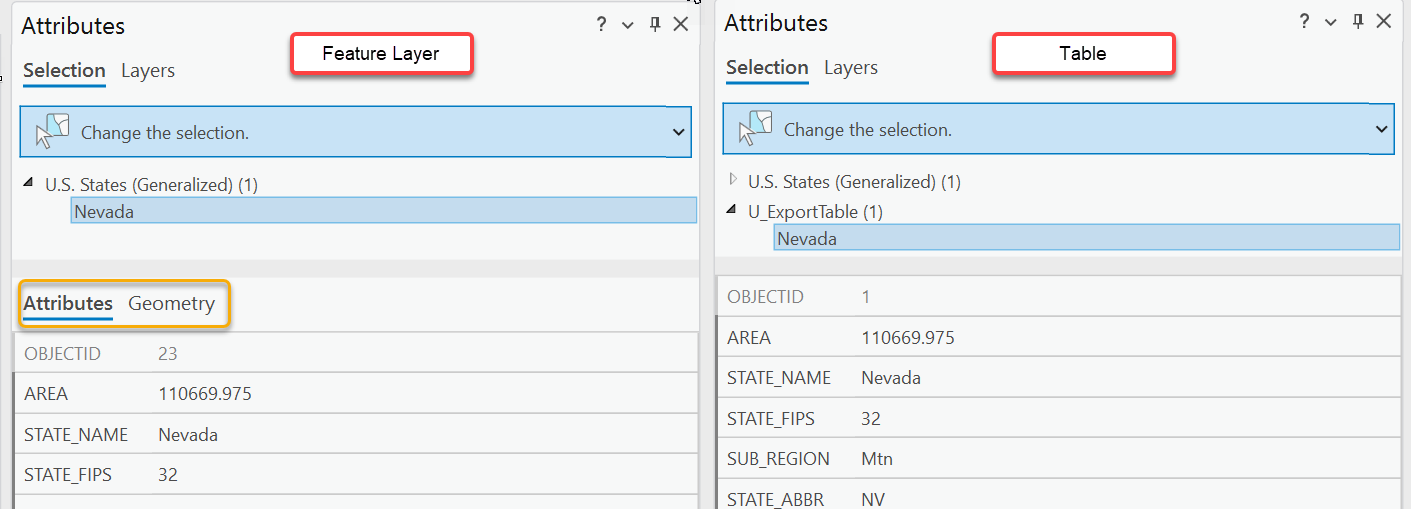Close the Table Attributes pane

(1384, 22)
